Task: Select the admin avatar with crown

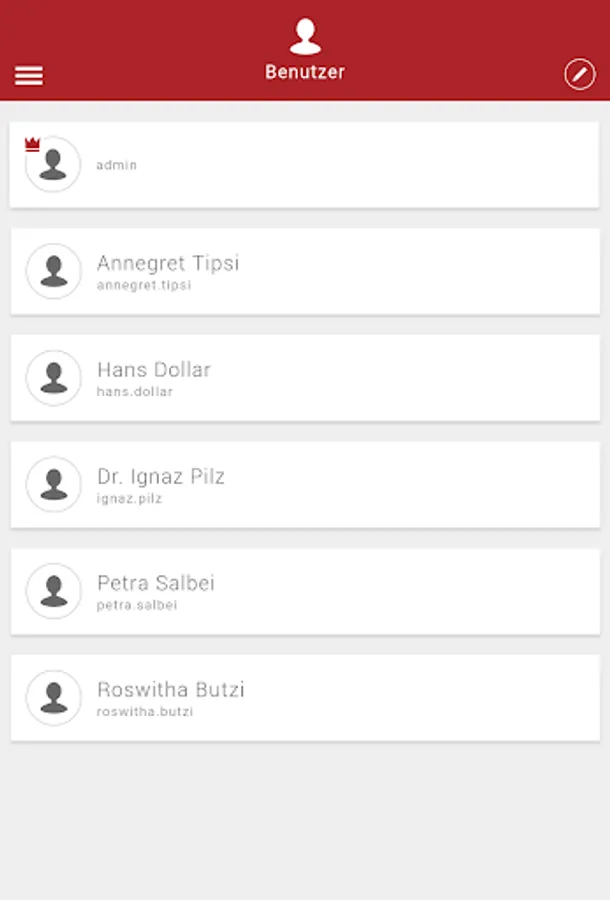Action: click(x=53, y=164)
